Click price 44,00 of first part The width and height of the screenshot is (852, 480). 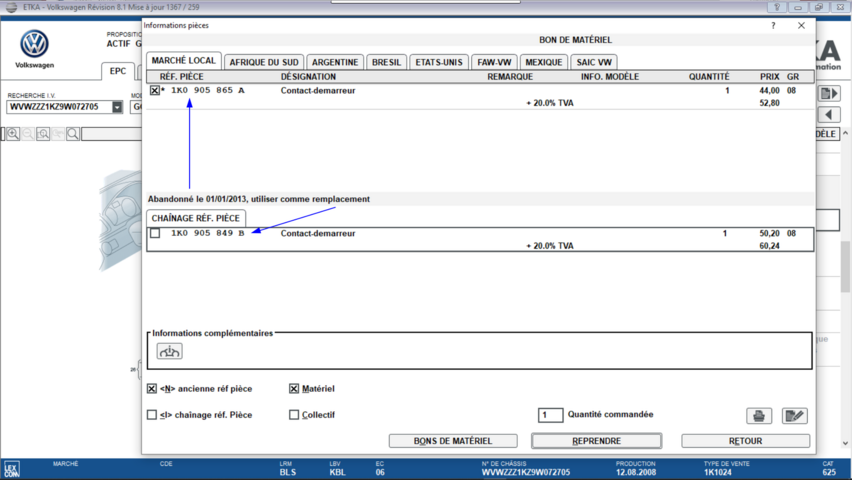(769, 90)
